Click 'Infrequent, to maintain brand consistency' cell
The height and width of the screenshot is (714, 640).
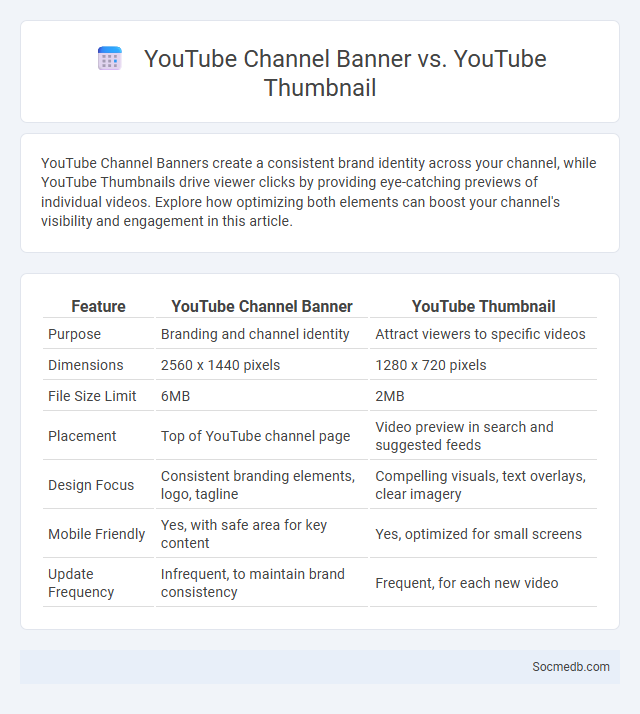point(253,583)
